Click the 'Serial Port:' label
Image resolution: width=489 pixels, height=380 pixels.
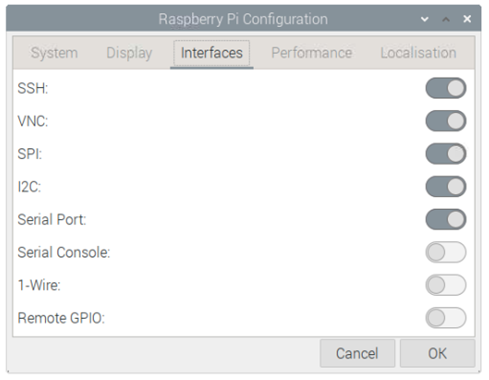point(52,219)
